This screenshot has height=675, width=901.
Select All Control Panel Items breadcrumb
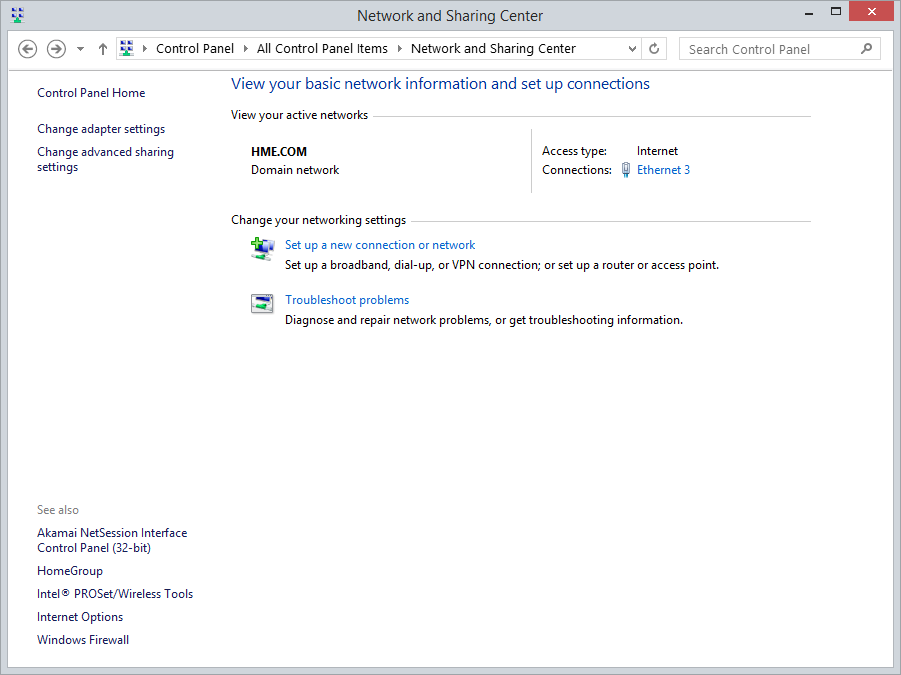click(322, 49)
